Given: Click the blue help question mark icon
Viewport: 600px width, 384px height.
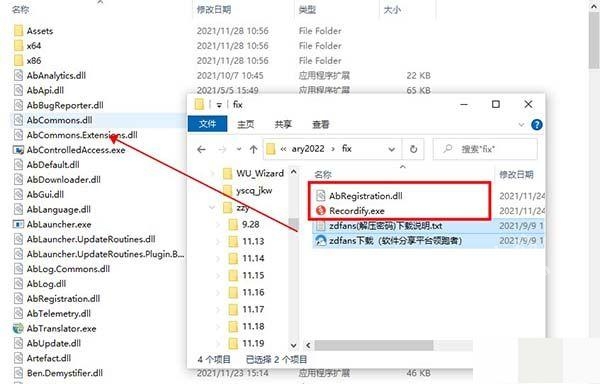Looking at the screenshot, I should coord(536,124).
